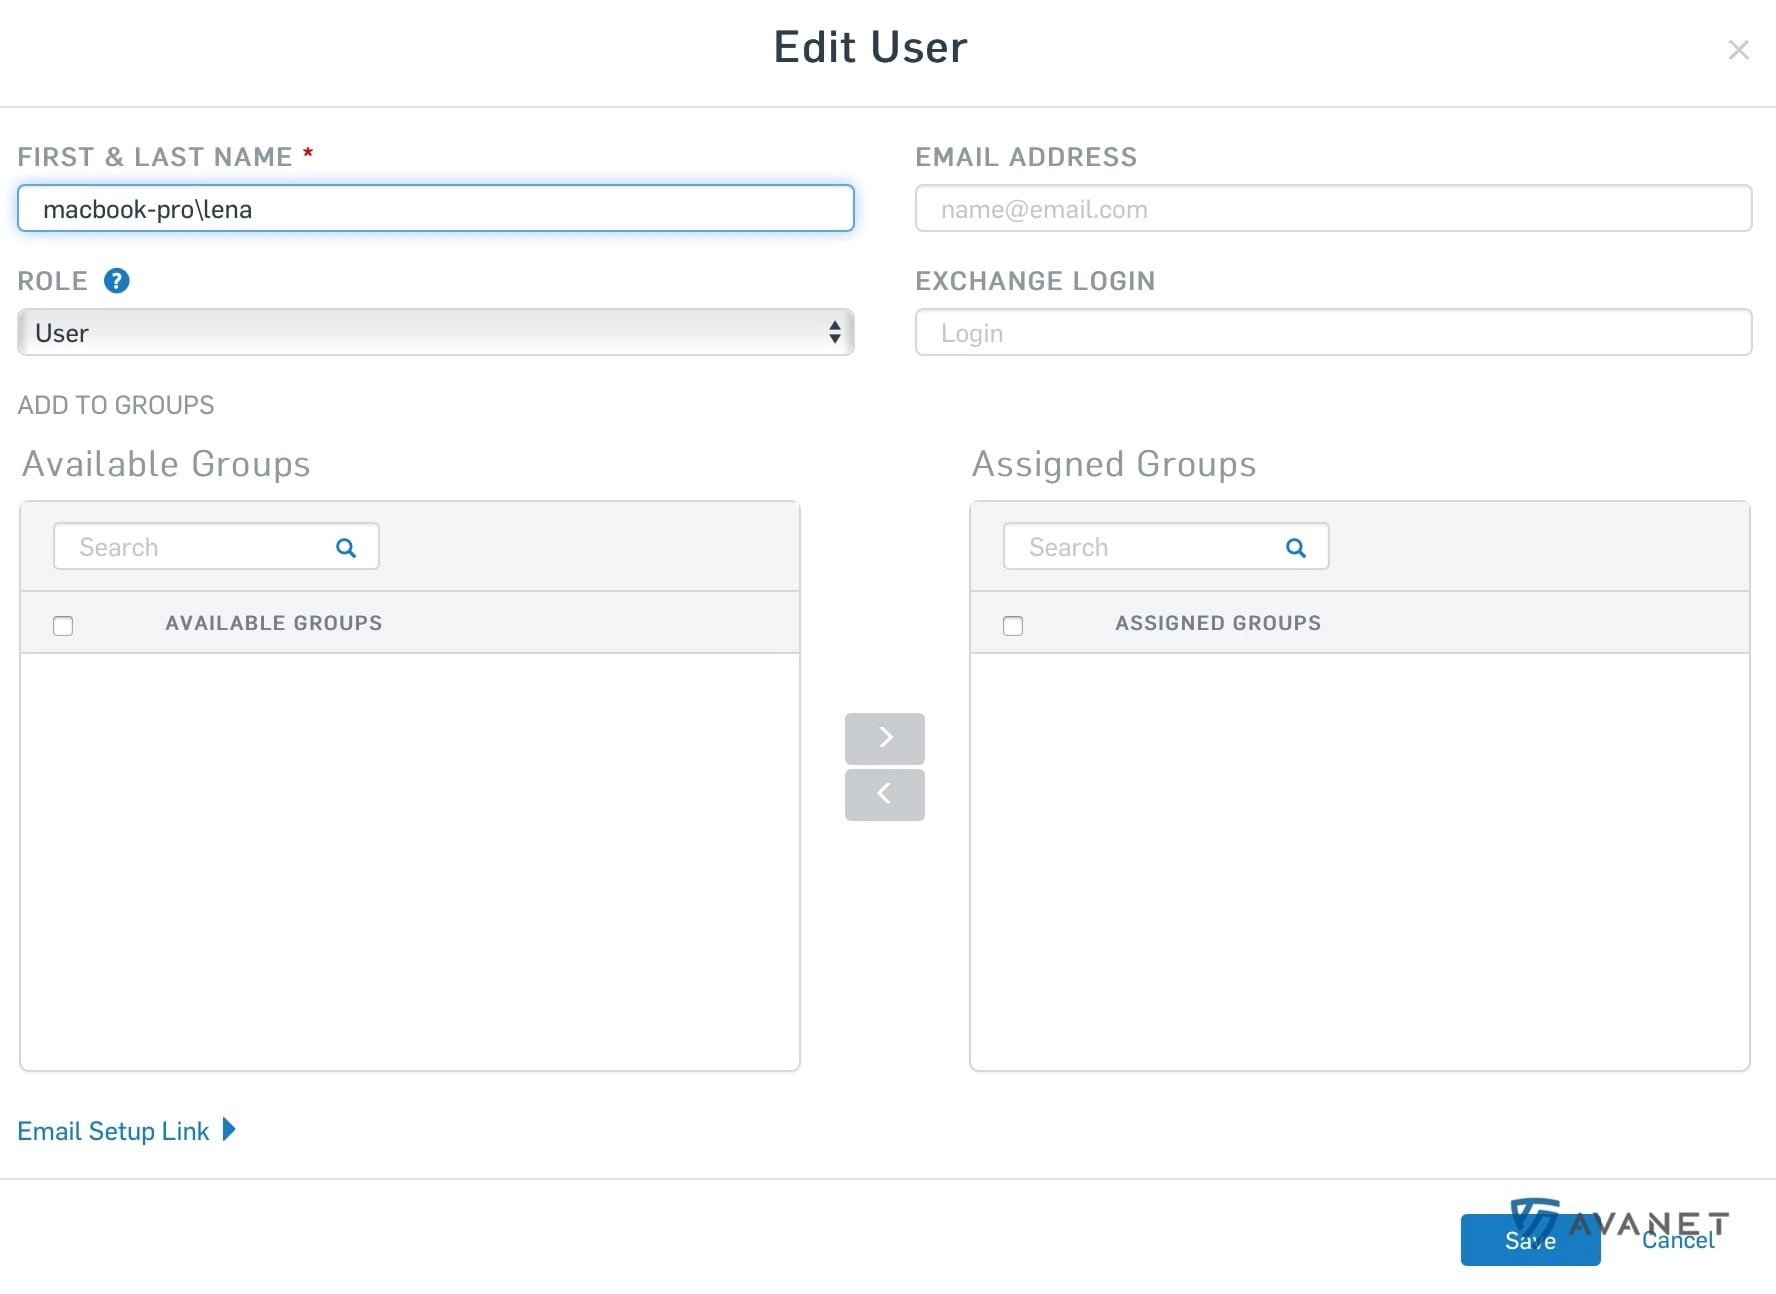Click the Available Groups search magnifier icon

click(346, 548)
